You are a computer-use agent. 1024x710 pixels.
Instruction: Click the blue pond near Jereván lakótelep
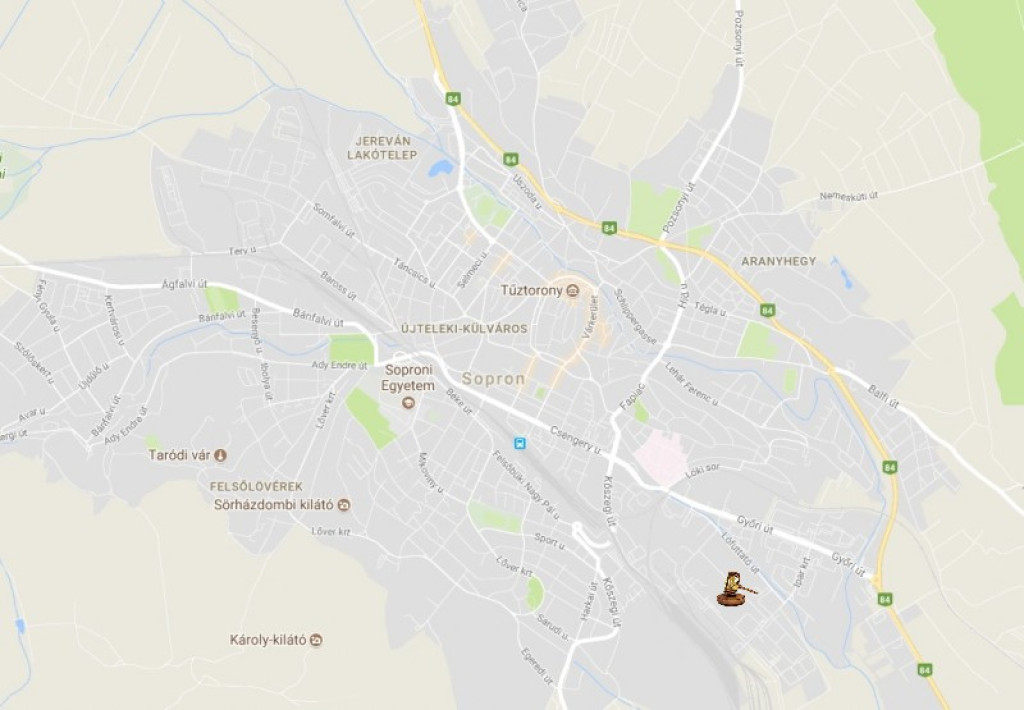pos(440,169)
